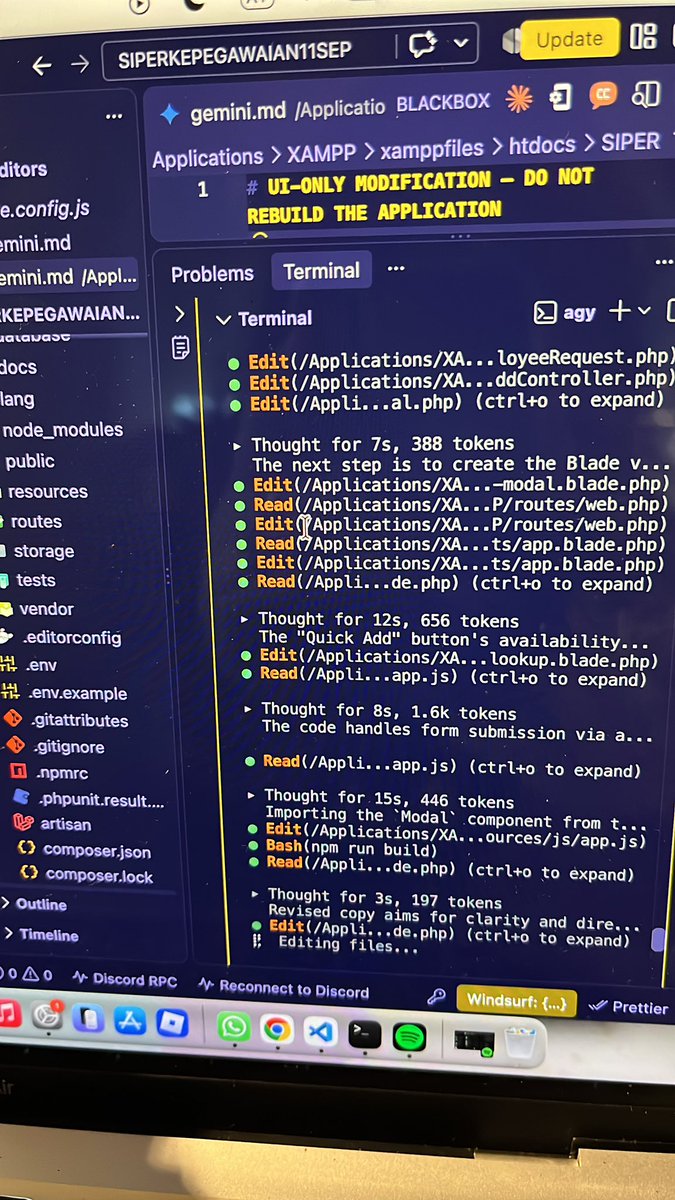The image size is (675, 1200).
Task: Expand the 'Thought for 8s, 1.6k tokens' block
Action: click(382, 713)
